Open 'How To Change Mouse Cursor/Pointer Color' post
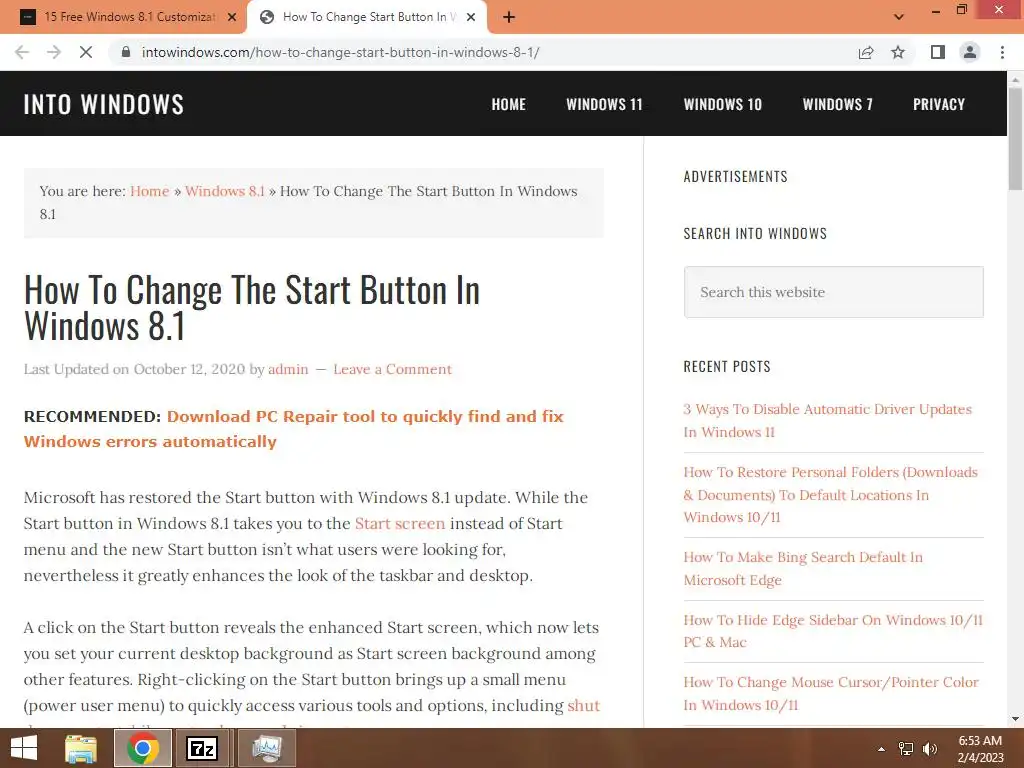1024x768 pixels. point(831,694)
